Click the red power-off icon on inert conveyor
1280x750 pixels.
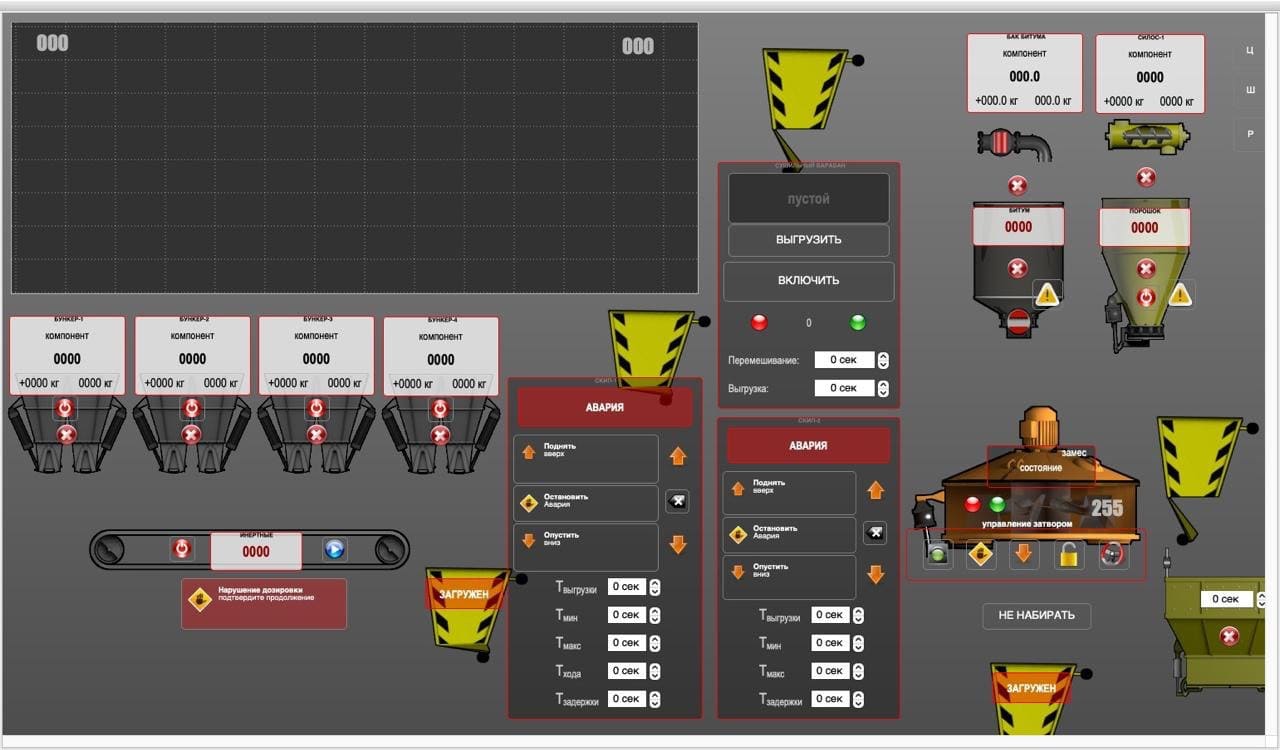pos(181,549)
